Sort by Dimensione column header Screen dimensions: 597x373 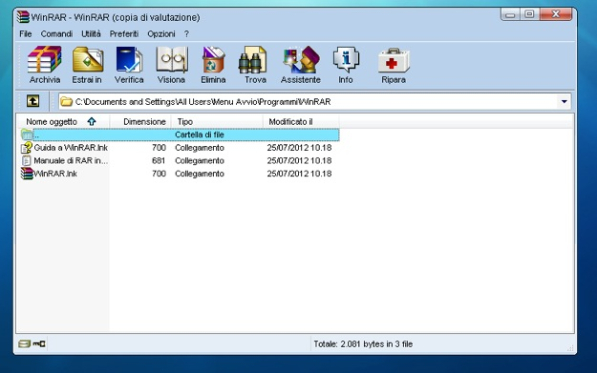pyautogui.click(x=140, y=122)
